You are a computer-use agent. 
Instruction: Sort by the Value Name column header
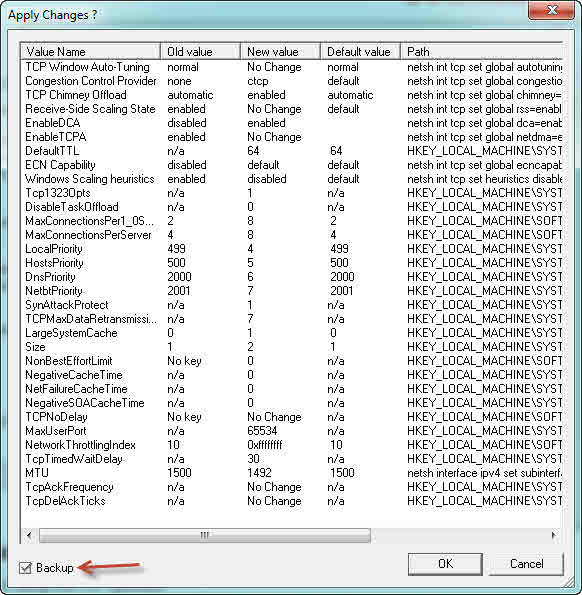tap(90, 51)
